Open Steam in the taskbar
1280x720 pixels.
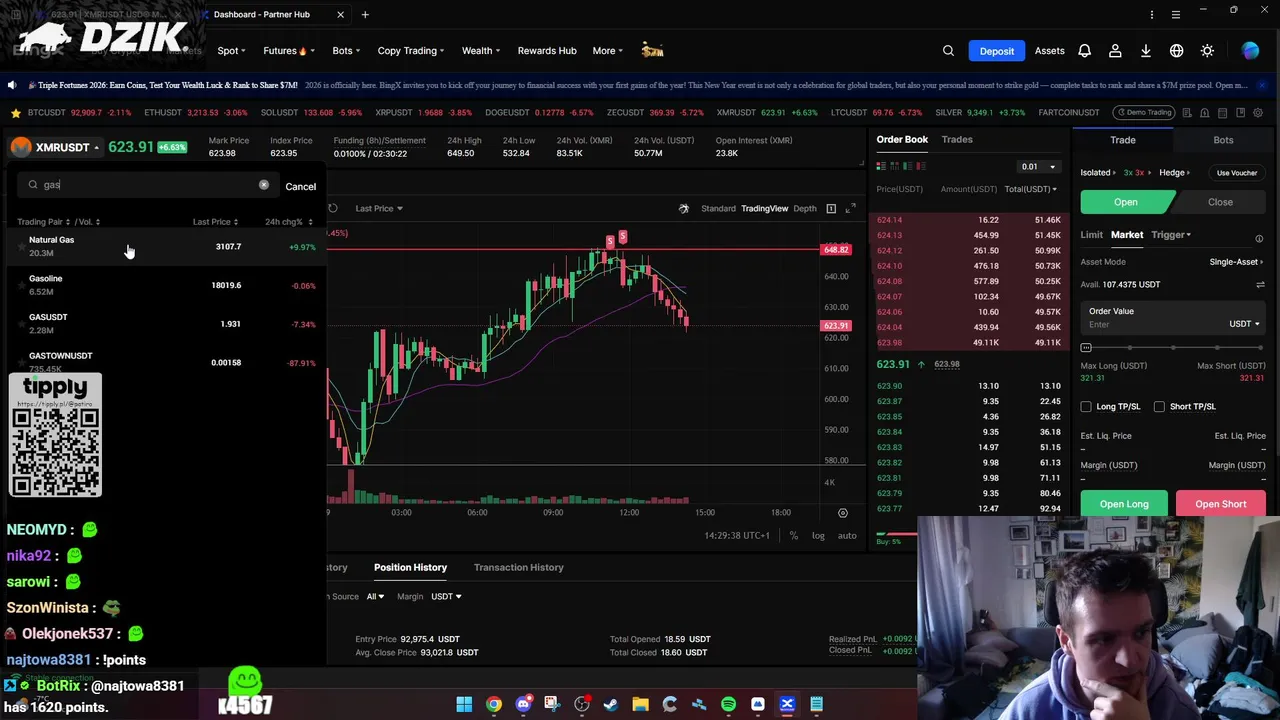tap(611, 705)
